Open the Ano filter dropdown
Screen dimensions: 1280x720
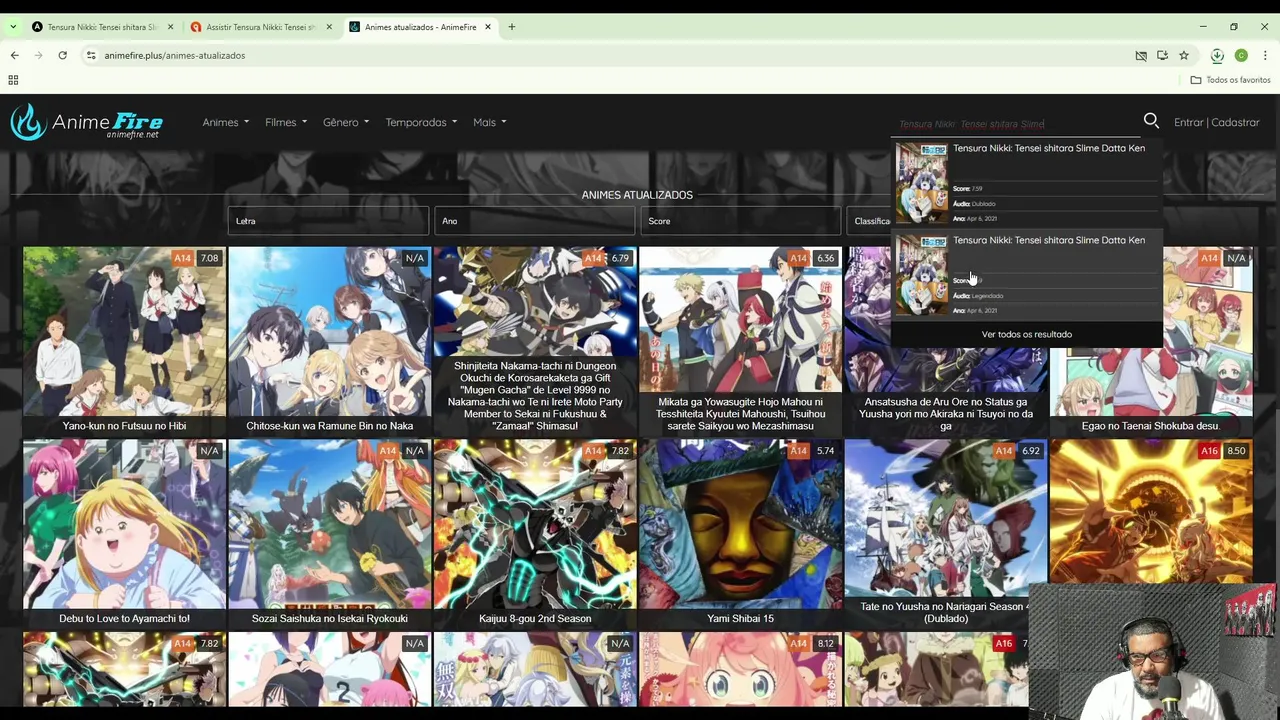534,221
